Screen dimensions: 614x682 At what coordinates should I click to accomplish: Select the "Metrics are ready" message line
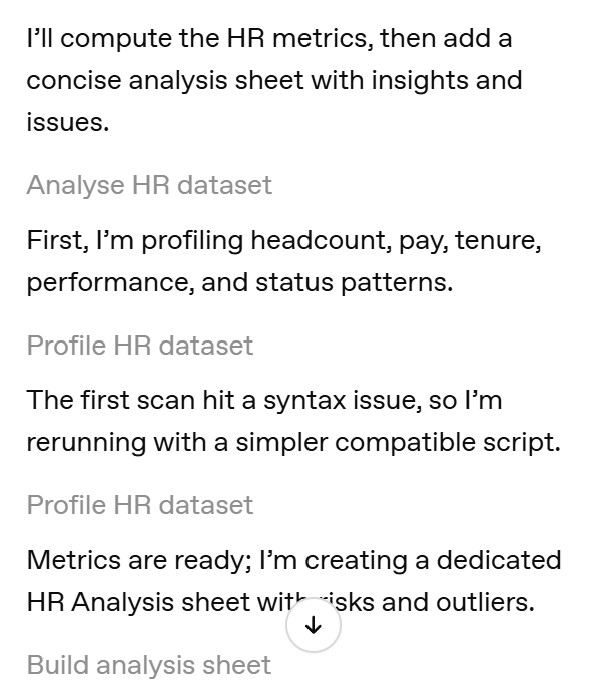click(294, 560)
